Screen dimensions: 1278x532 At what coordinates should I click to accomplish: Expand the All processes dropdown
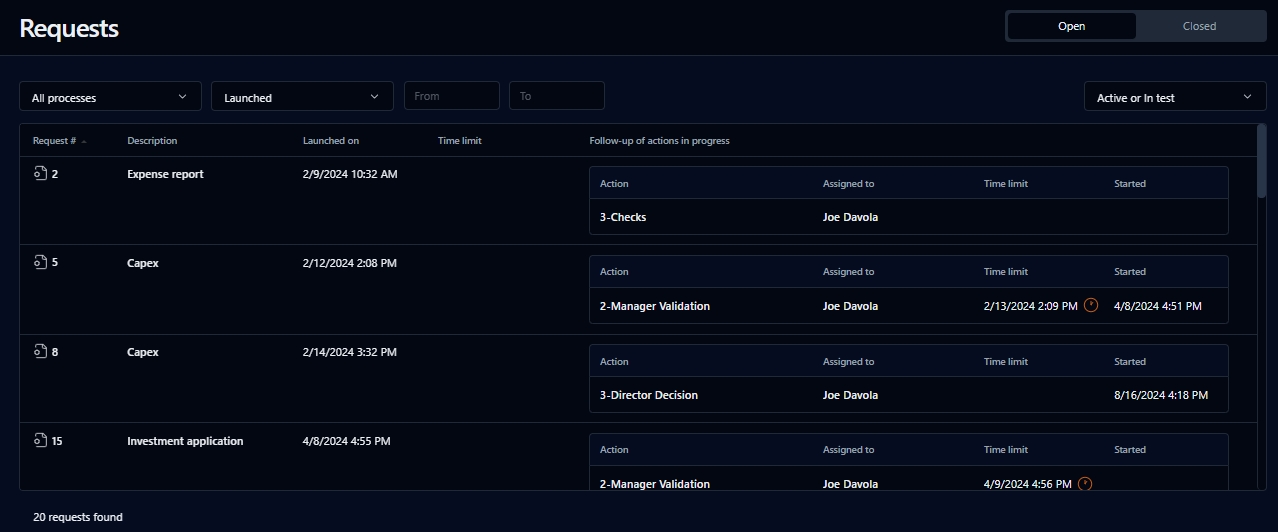point(110,97)
